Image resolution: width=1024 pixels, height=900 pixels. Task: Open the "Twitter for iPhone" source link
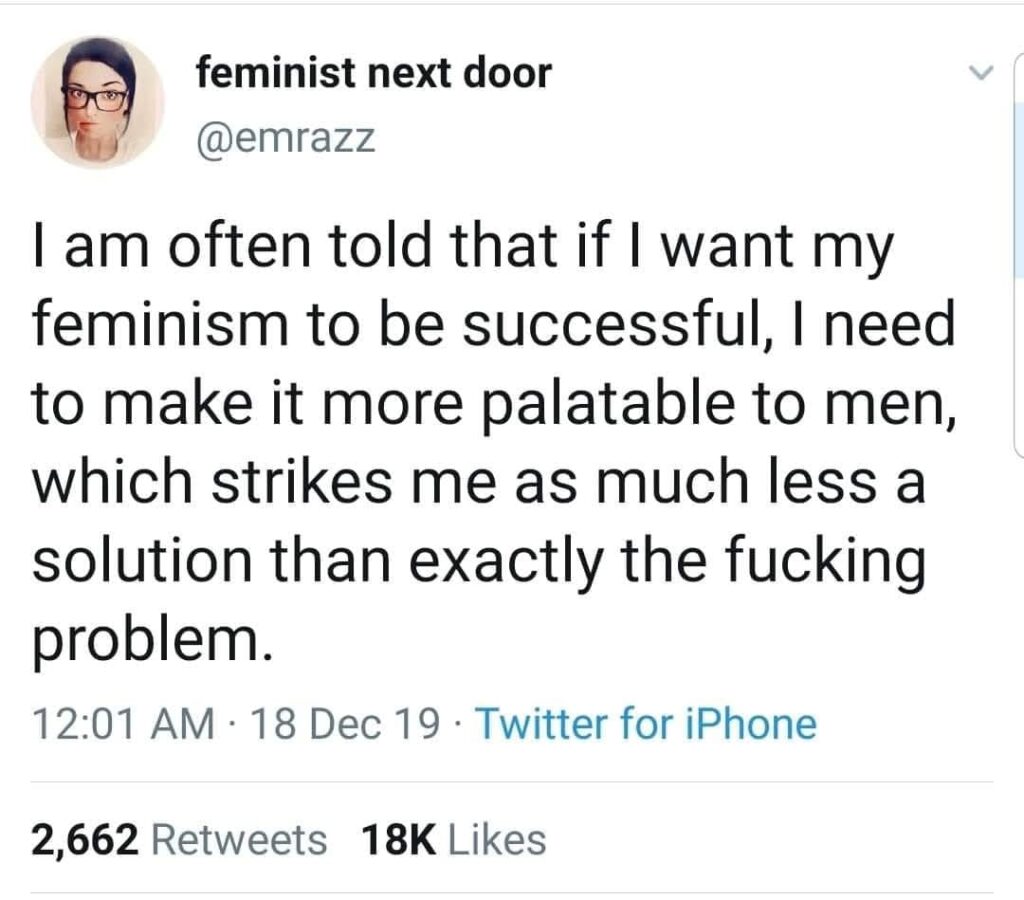pyautogui.click(x=646, y=724)
